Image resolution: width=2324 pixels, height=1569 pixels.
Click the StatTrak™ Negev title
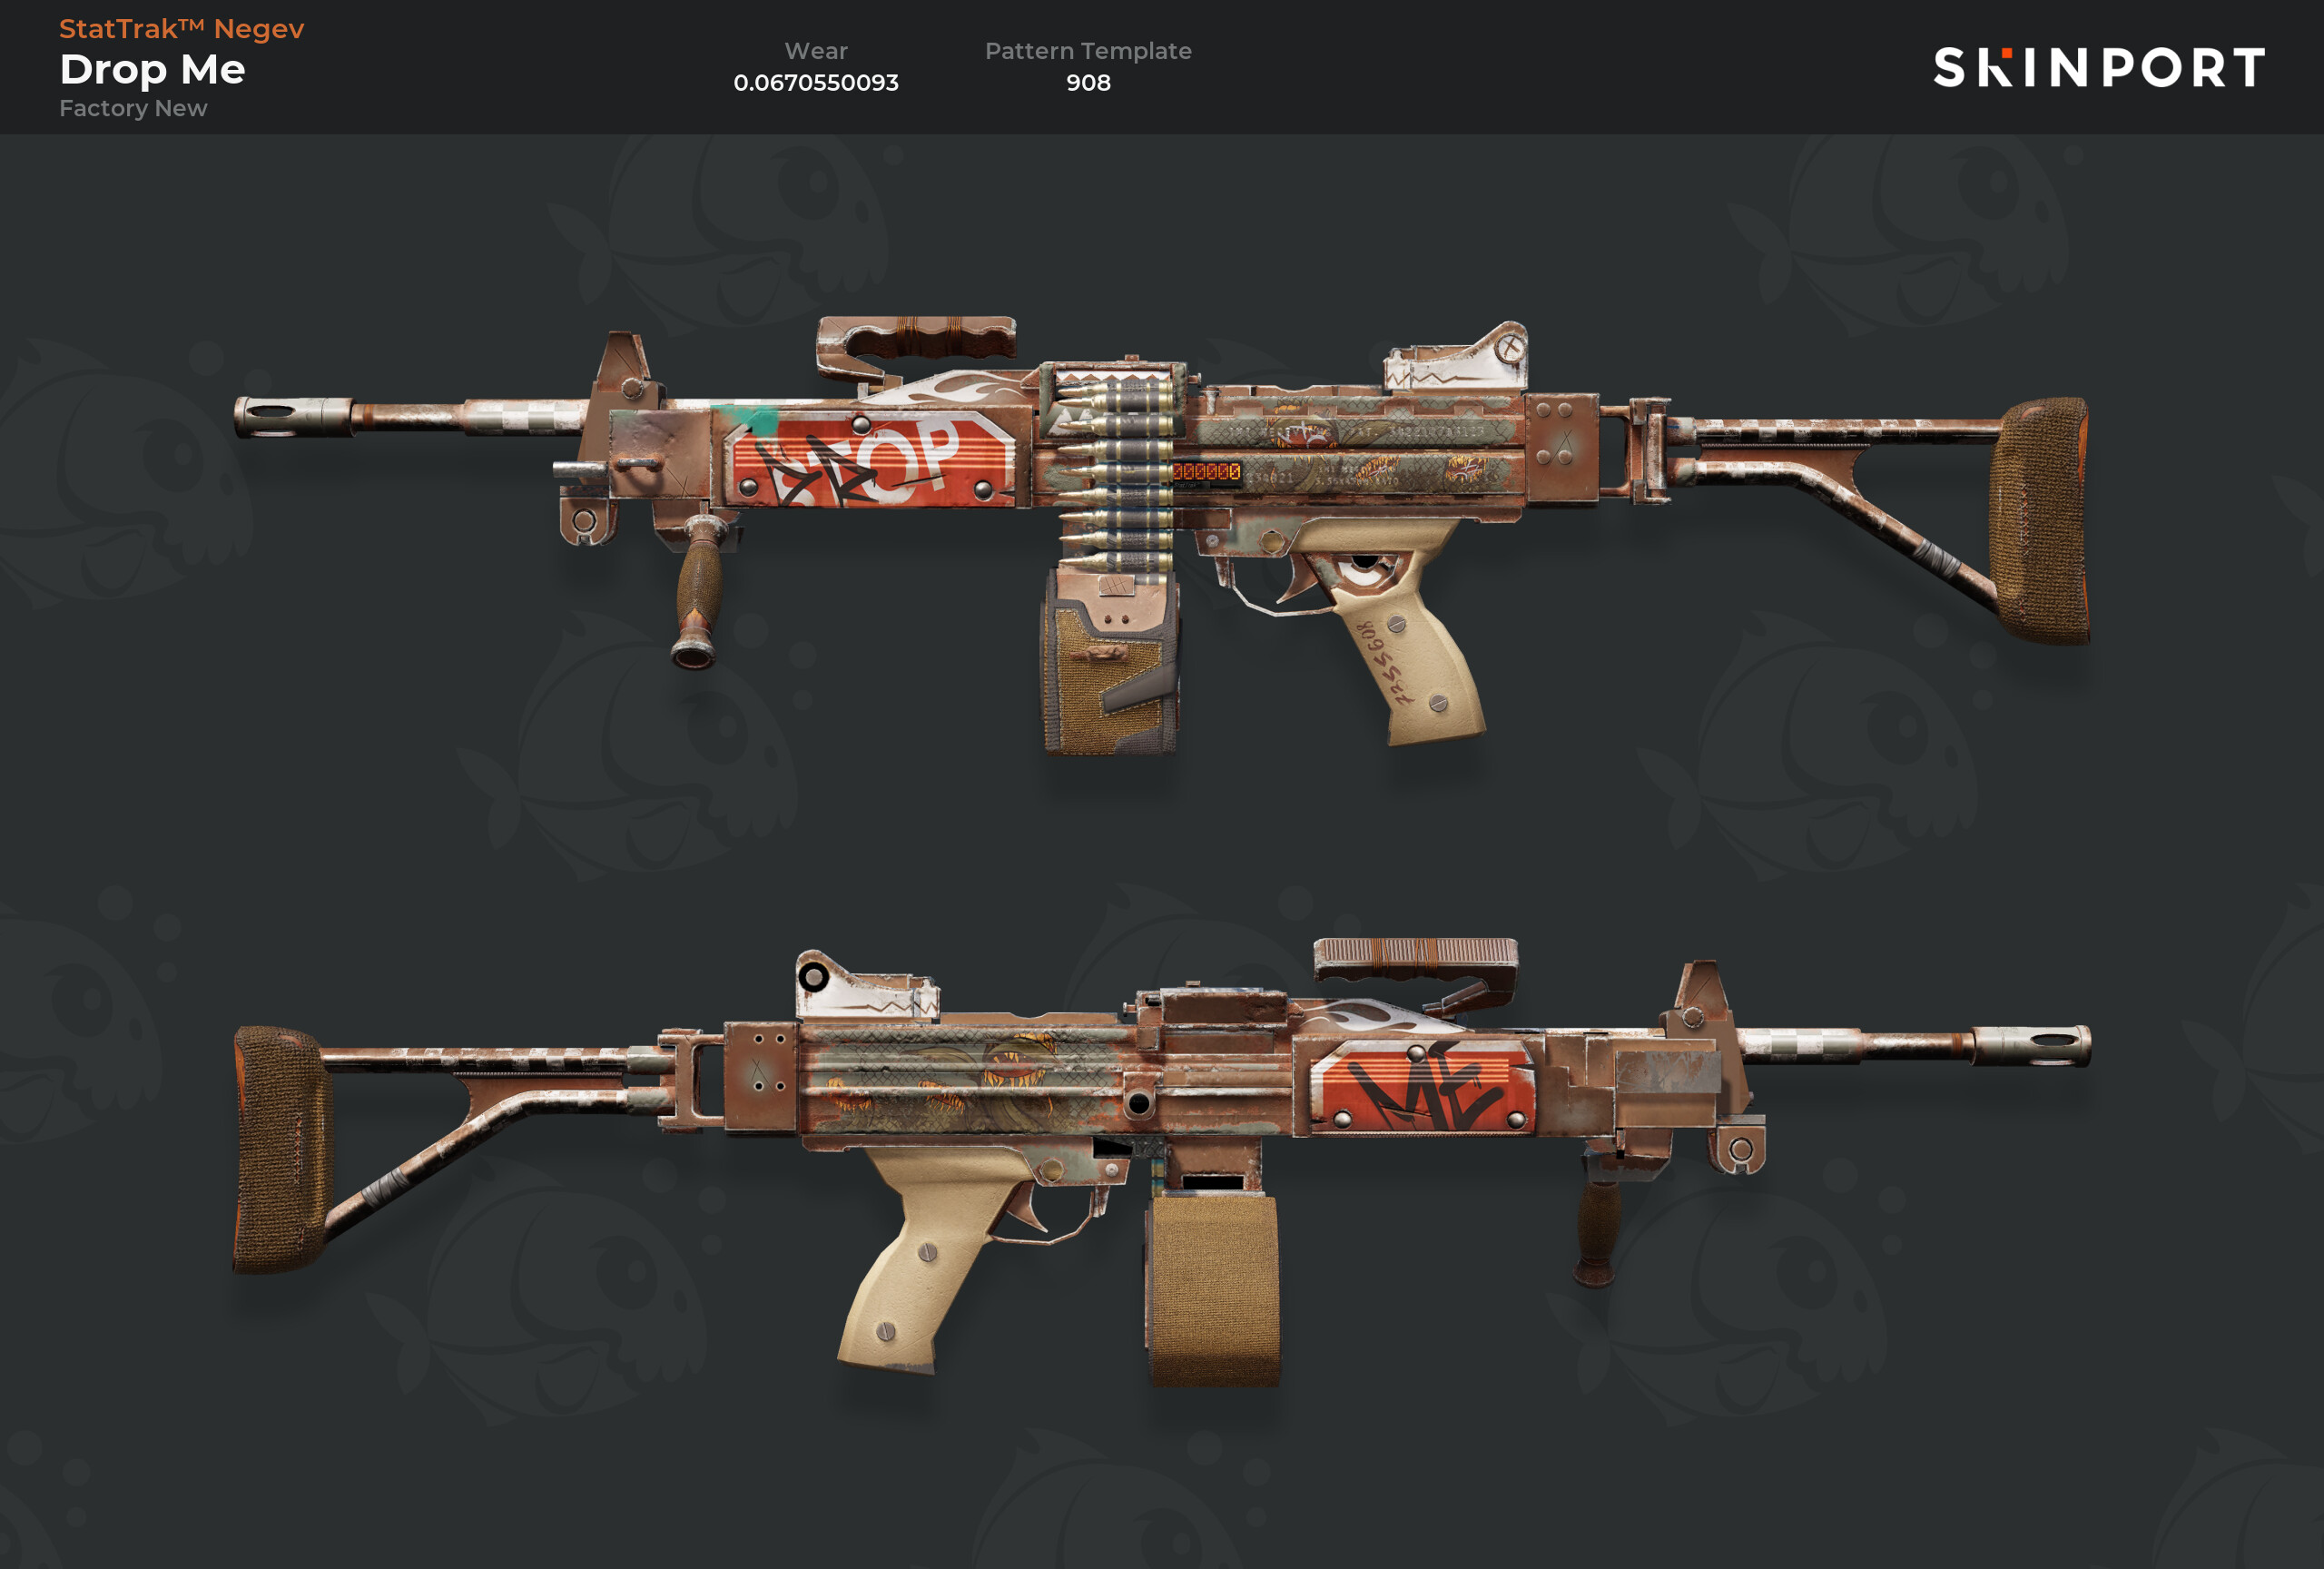pos(181,29)
